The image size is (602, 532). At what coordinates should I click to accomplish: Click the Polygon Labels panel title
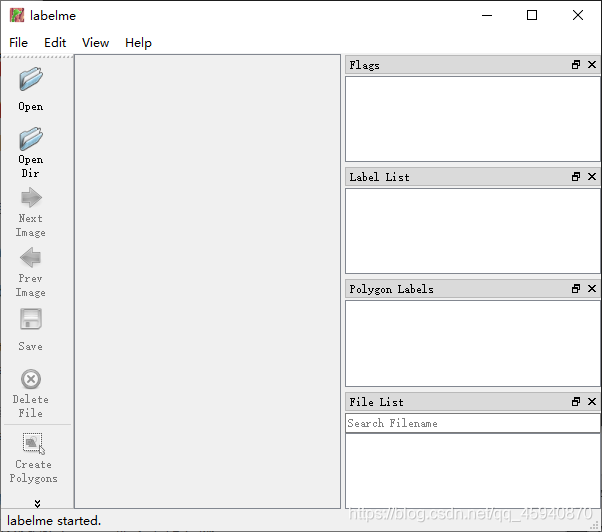pyautogui.click(x=391, y=289)
